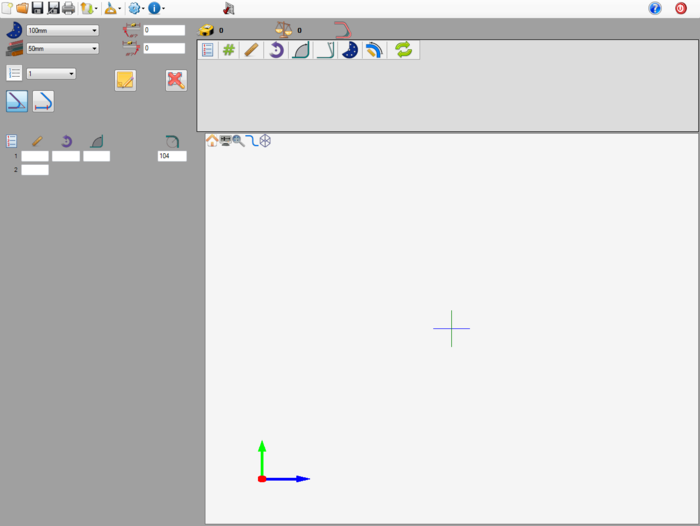The image size is (700, 526).
Task: Click the blue S-bend tube view icon
Action: tap(252, 141)
